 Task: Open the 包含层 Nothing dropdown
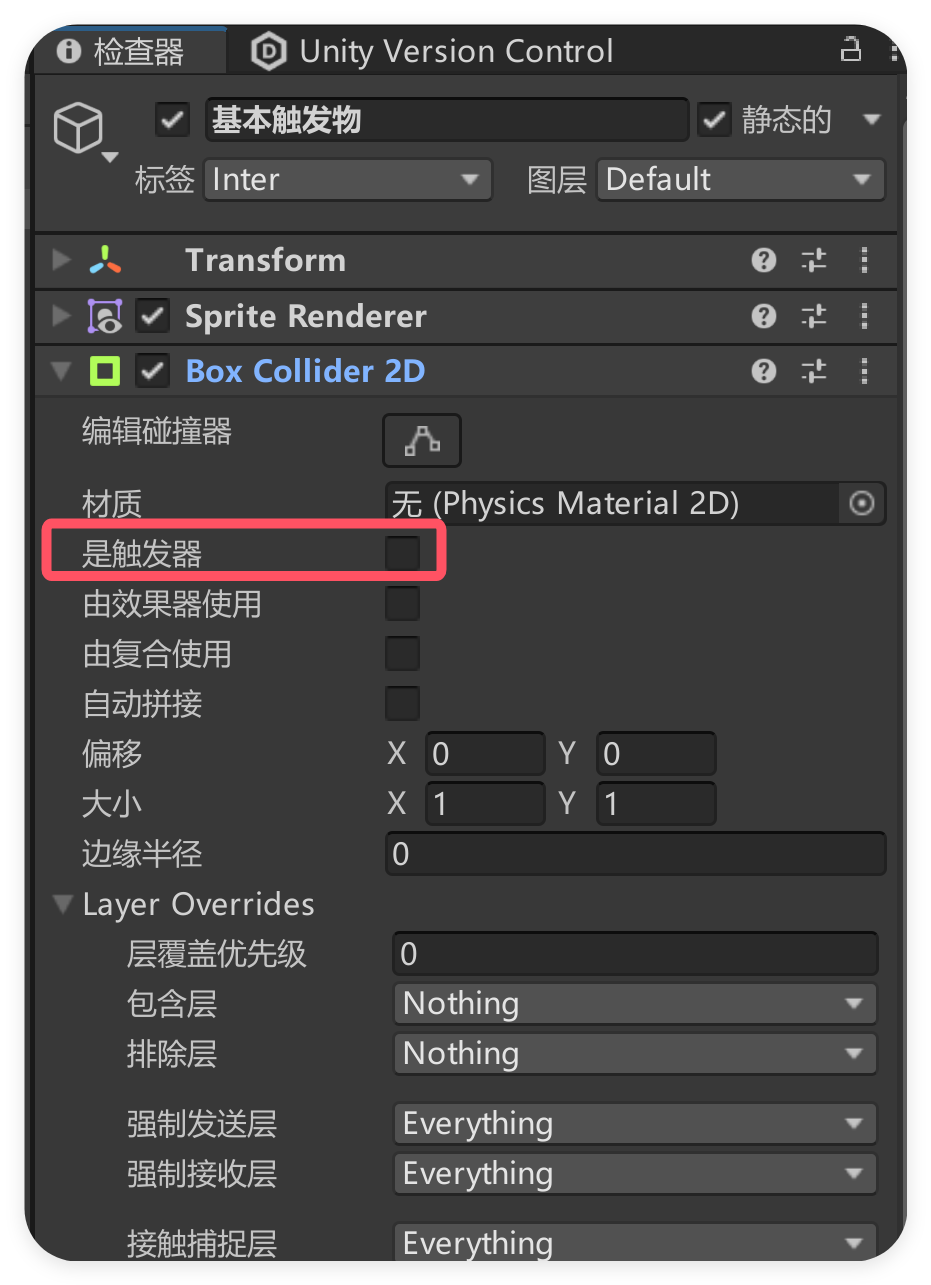635,1004
